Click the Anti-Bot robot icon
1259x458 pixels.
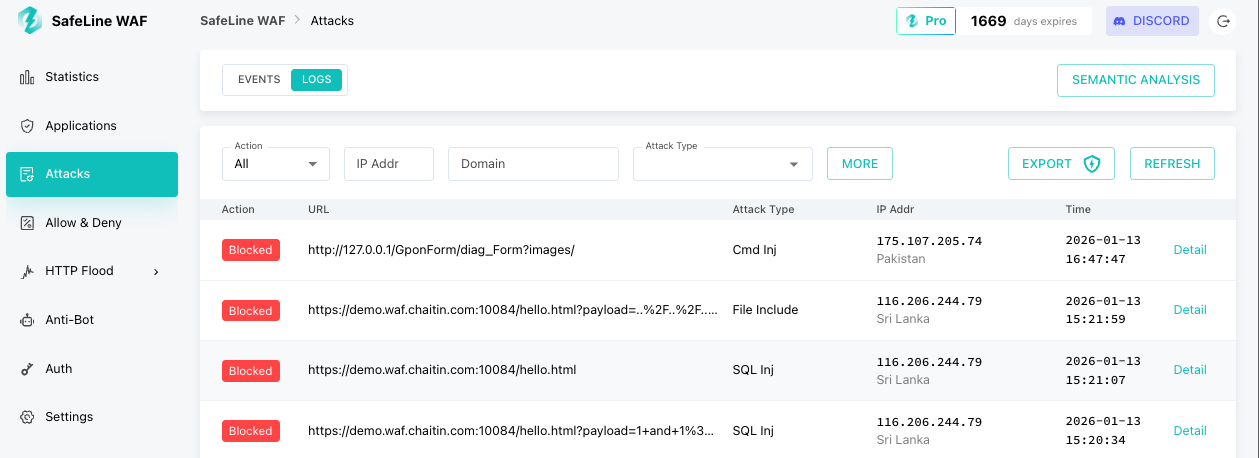pyautogui.click(x=27, y=320)
